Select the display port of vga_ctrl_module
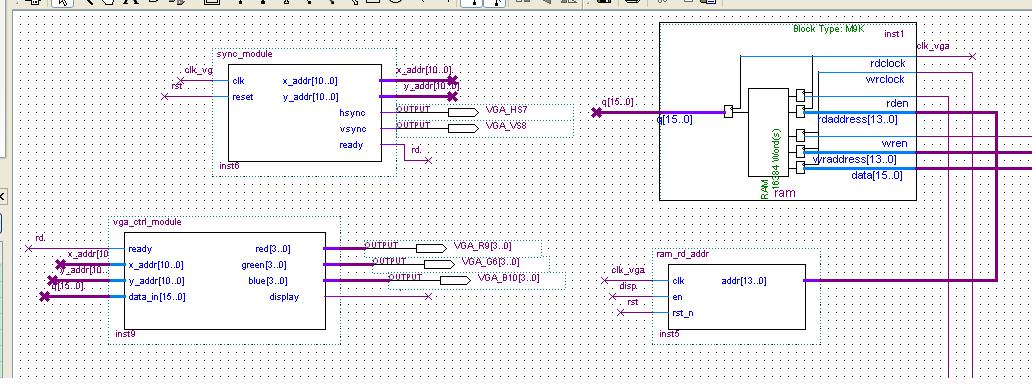1032x384 pixels. (x=284, y=297)
